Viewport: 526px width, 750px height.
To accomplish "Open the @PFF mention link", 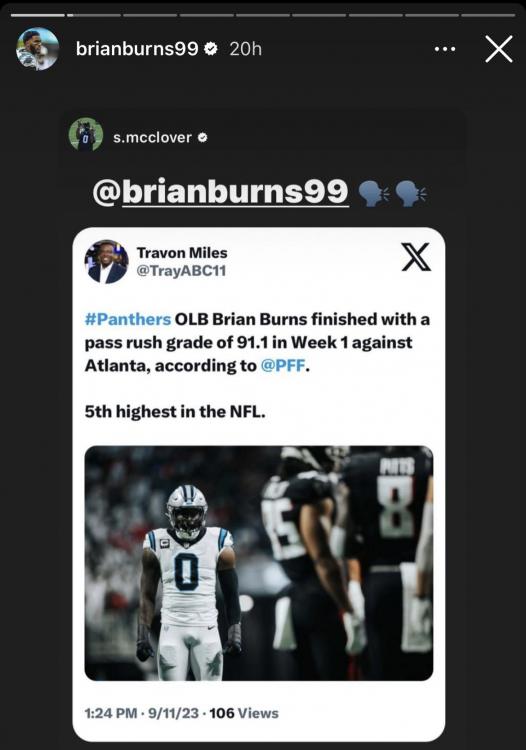I will point(283,365).
